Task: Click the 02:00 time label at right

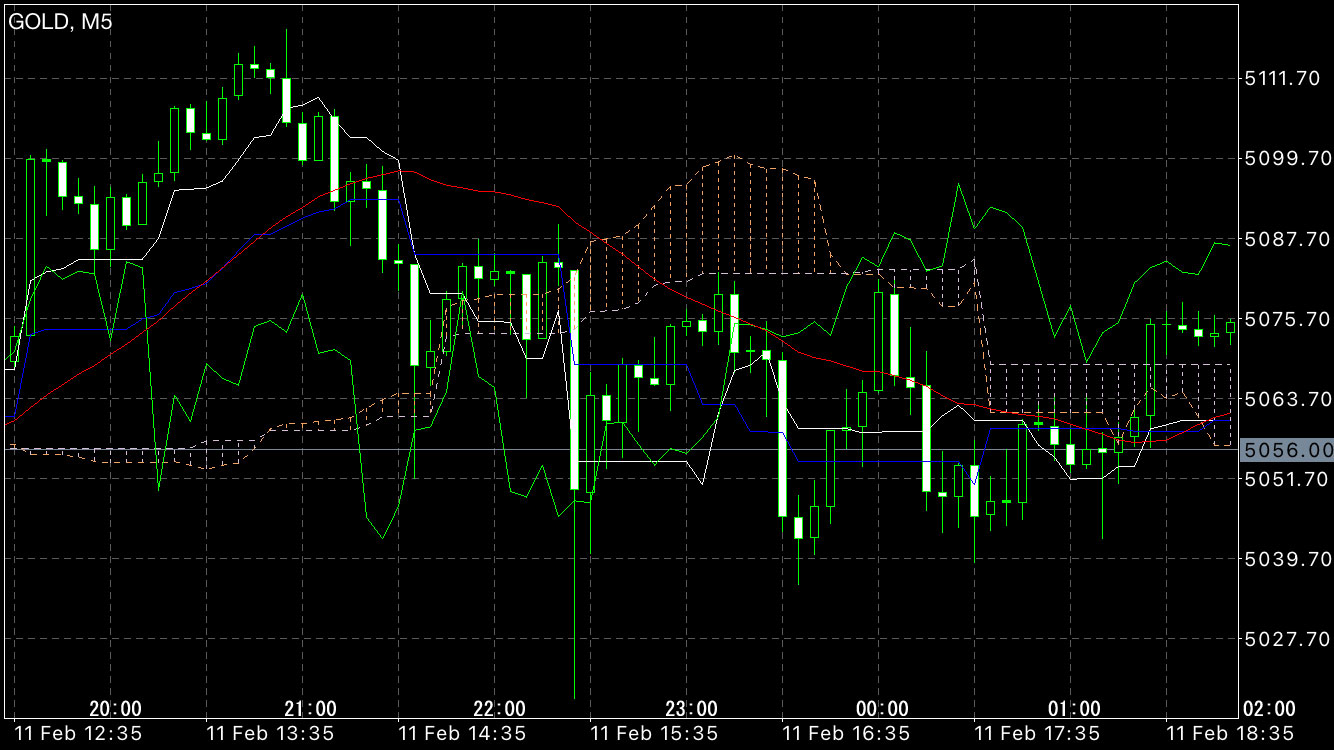Action: 1268,709
